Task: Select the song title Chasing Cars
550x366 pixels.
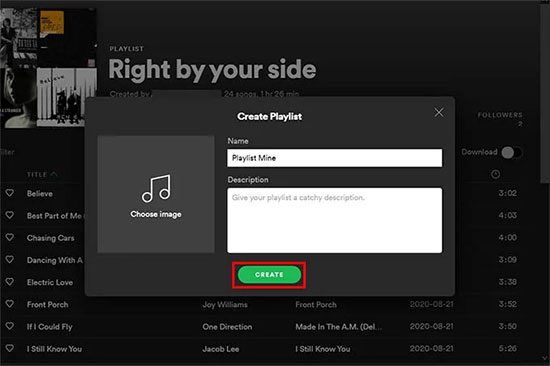Action: pyautogui.click(x=51, y=238)
